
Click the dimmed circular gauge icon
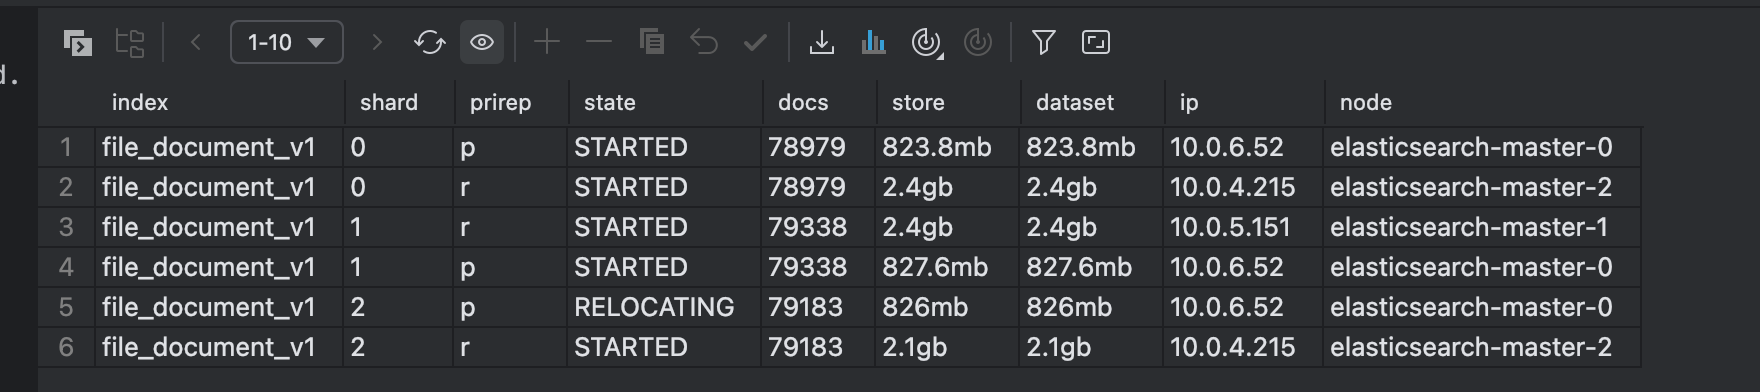(x=978, y=42)
